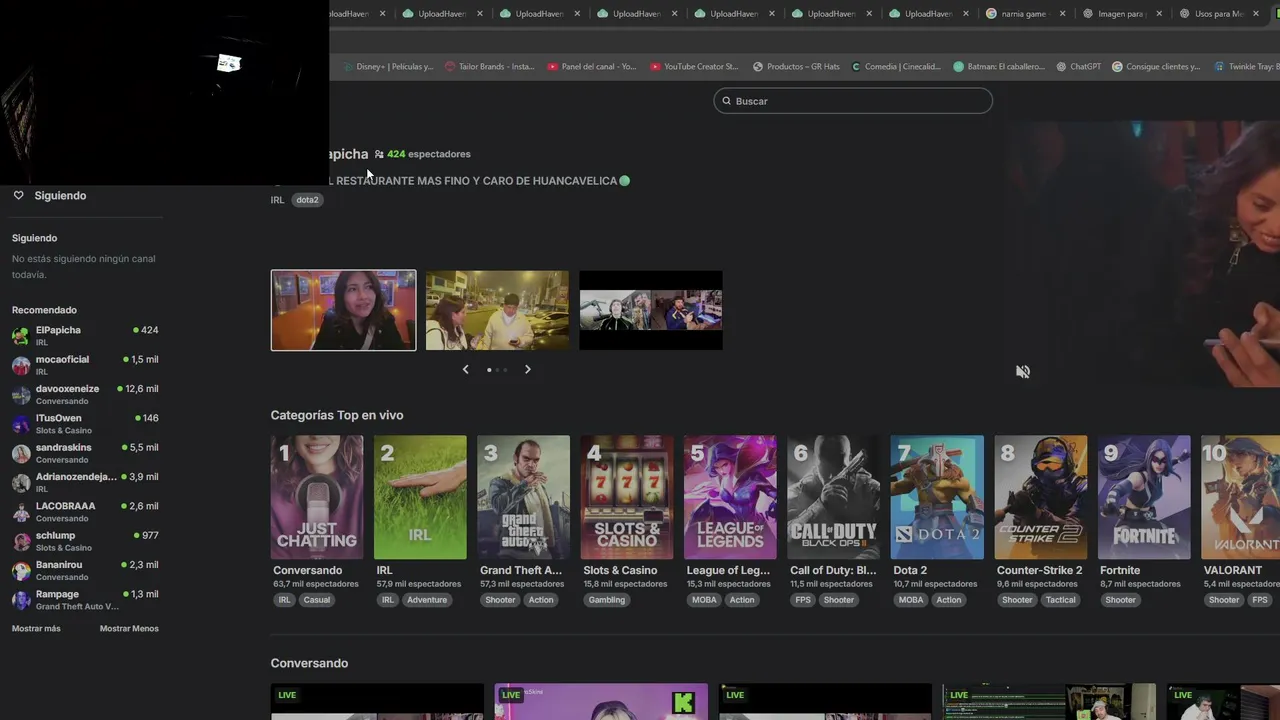Collapse the list with Mostrar Menos
The image size is (1280, 720).
(x=129, y=629)
